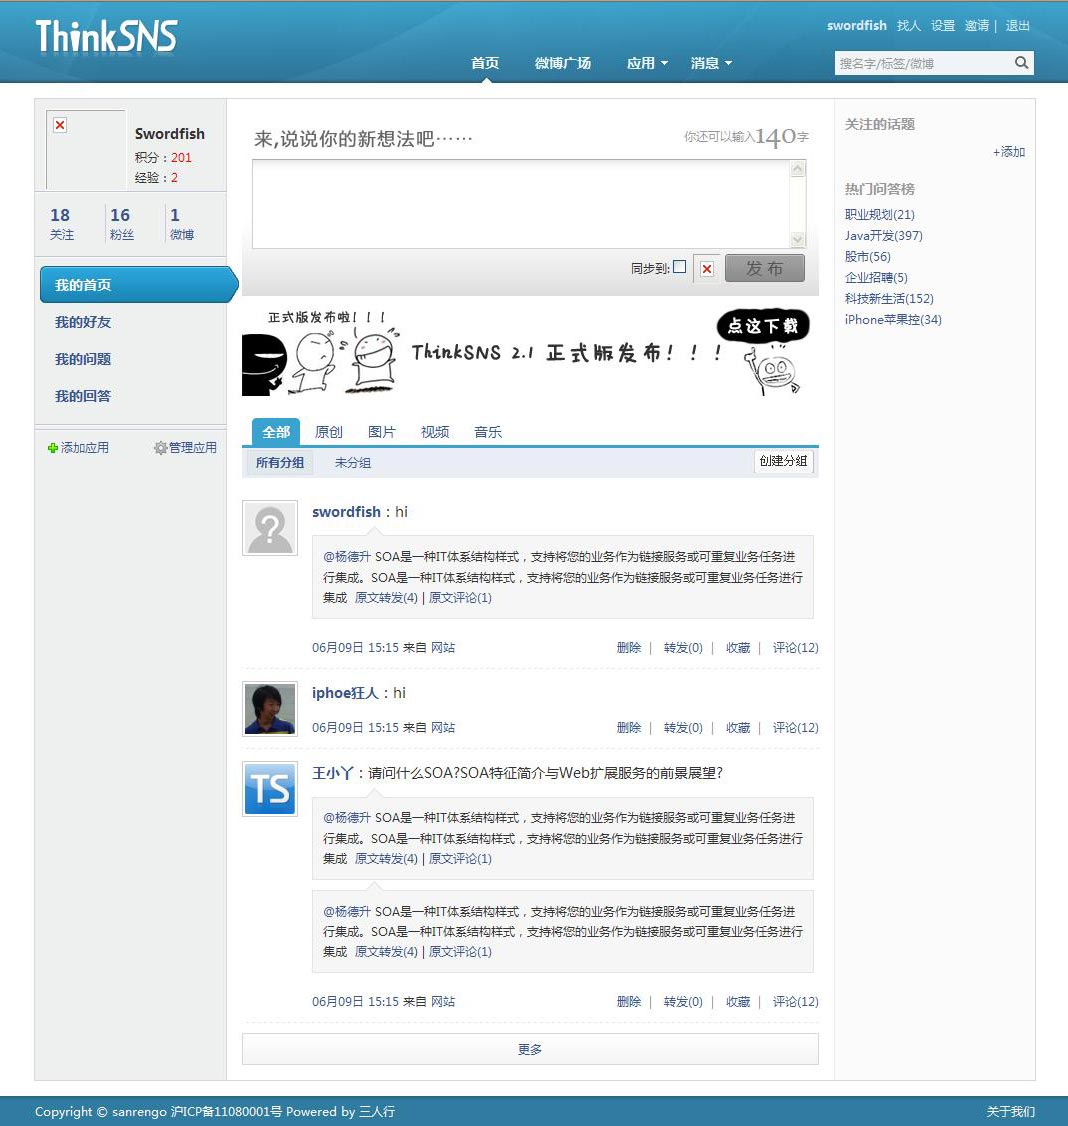The image size is (1068, 1126).
Task: Click the 找人 link in the header
Action: [x=909, y=26]
